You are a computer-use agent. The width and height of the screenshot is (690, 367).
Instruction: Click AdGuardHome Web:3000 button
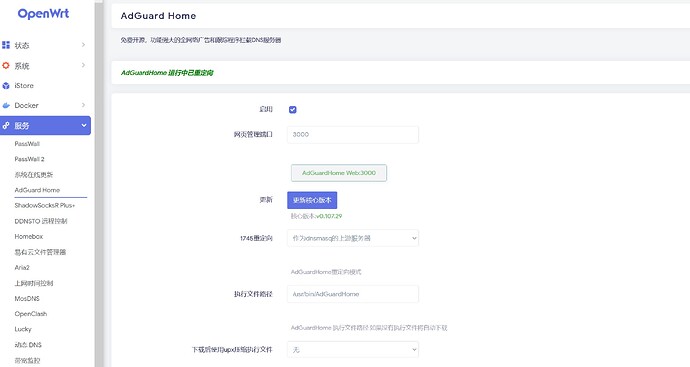click(339, 173)
